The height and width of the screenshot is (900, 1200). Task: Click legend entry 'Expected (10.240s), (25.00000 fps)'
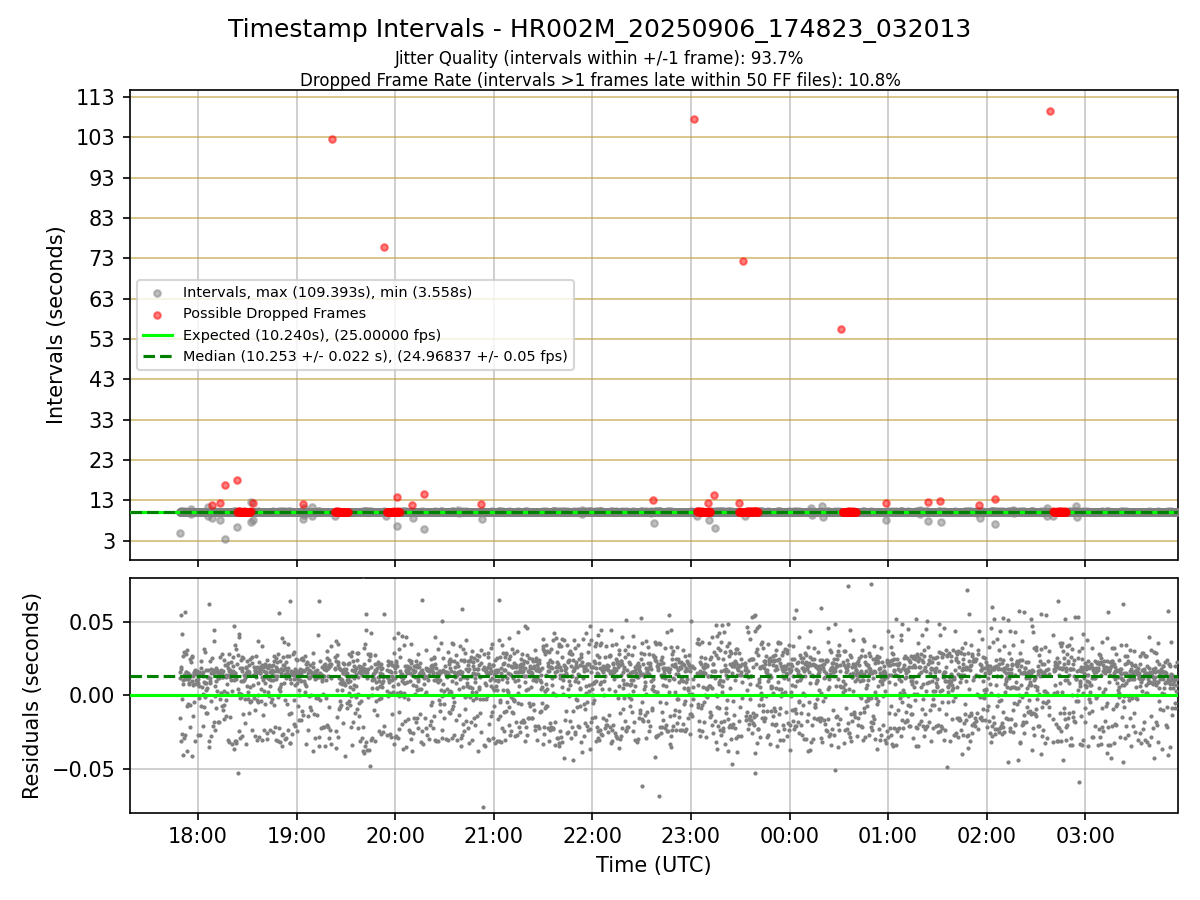pos(312,335)
